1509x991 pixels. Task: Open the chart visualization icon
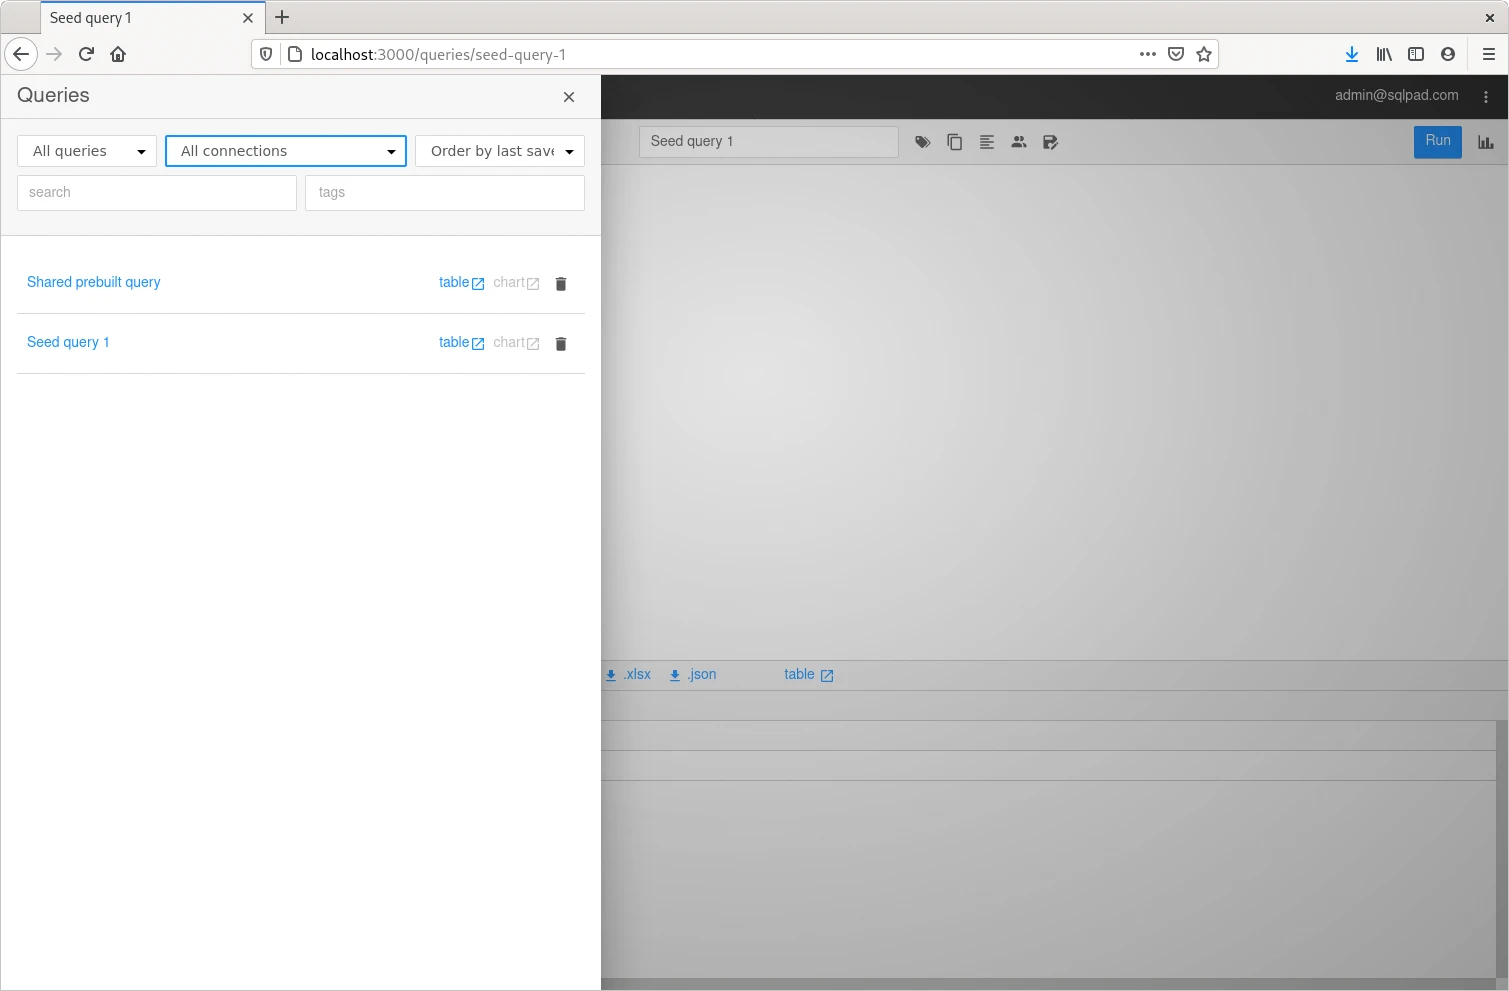[x=1486, y=142]
